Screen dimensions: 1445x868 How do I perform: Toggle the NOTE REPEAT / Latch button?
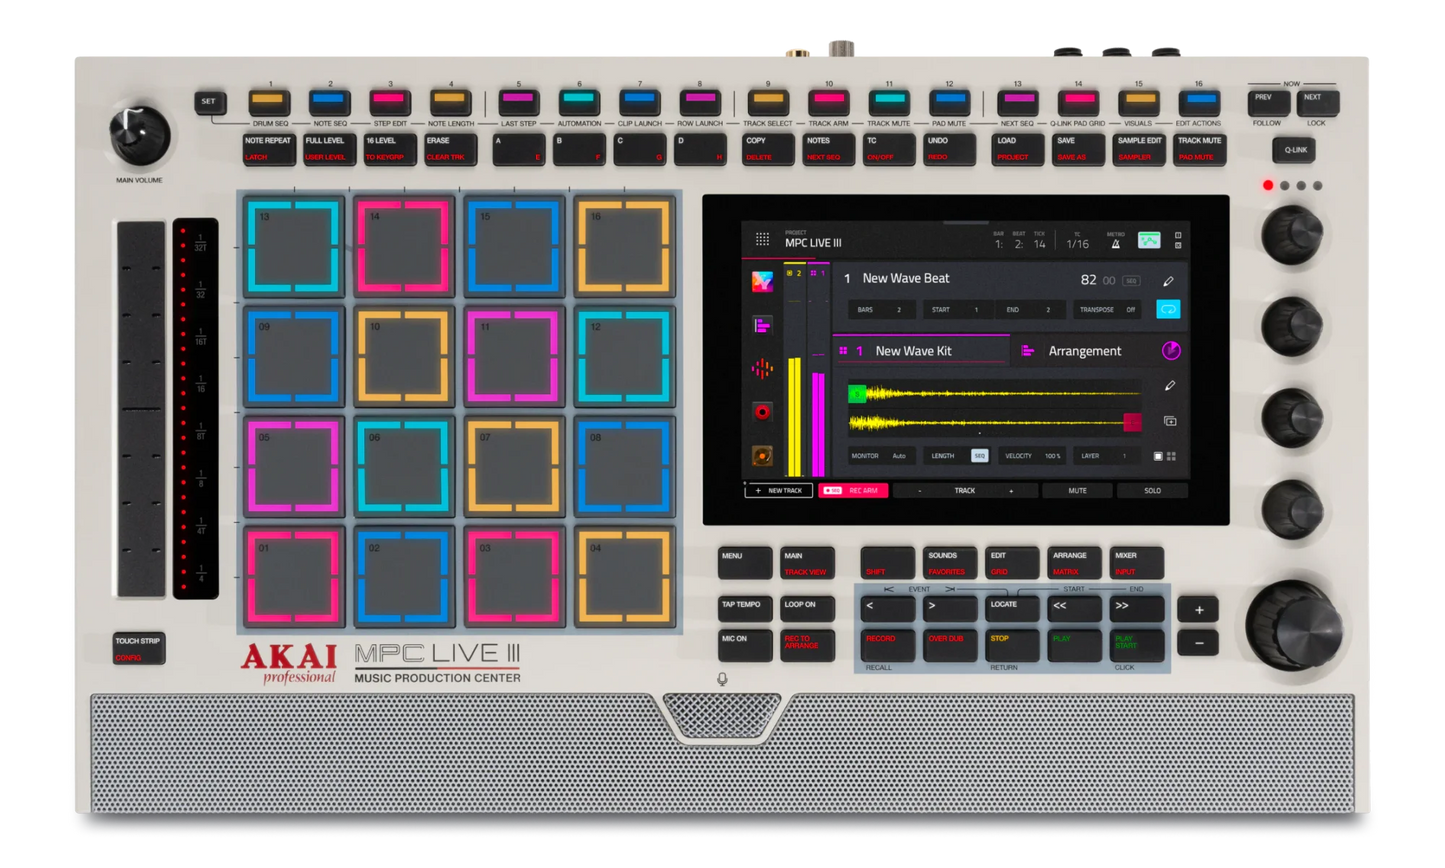click(x=269, y=149)
